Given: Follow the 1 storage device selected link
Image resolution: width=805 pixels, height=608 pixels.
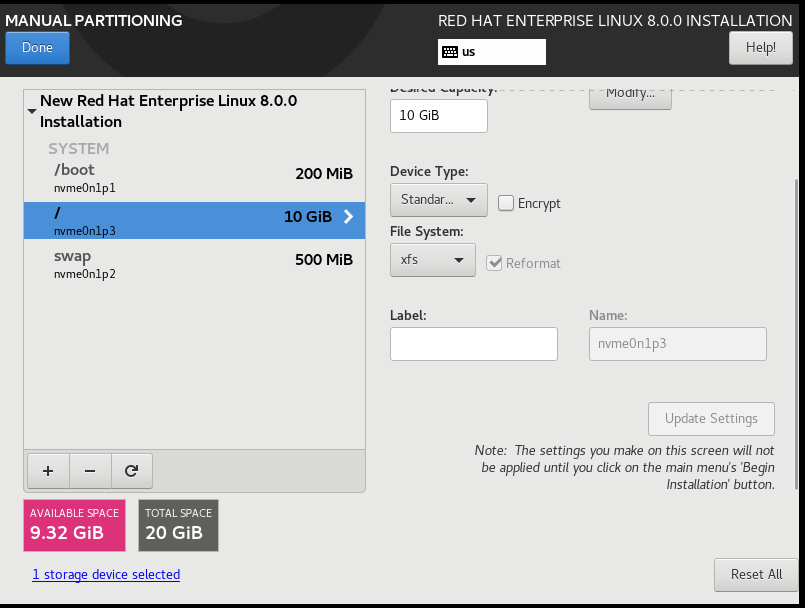Looking at the screenshot, I should click(x=105, y=574).
